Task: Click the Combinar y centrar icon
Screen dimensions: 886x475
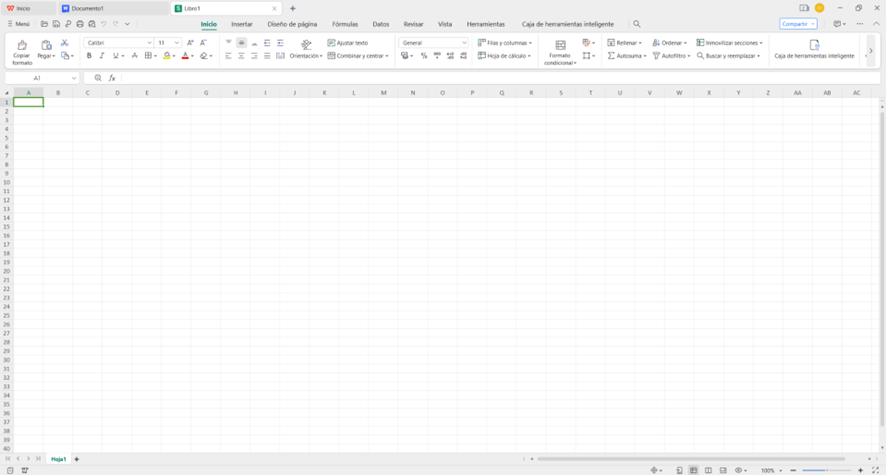Action: tap(332, 56)
